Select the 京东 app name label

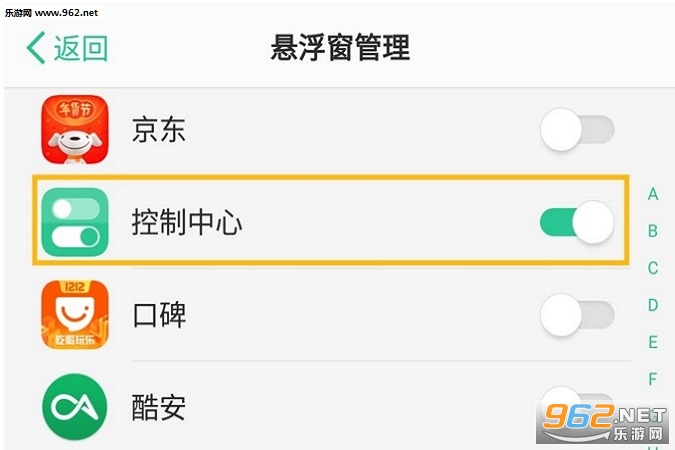pos(159,130)
